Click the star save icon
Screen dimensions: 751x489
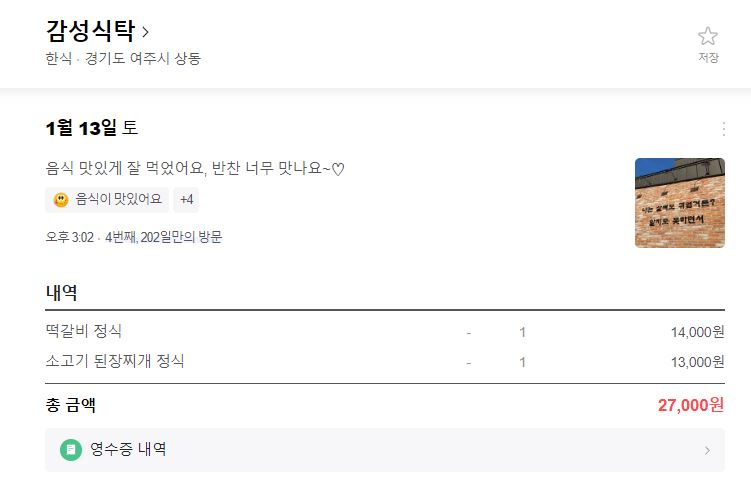click(708, 37)
